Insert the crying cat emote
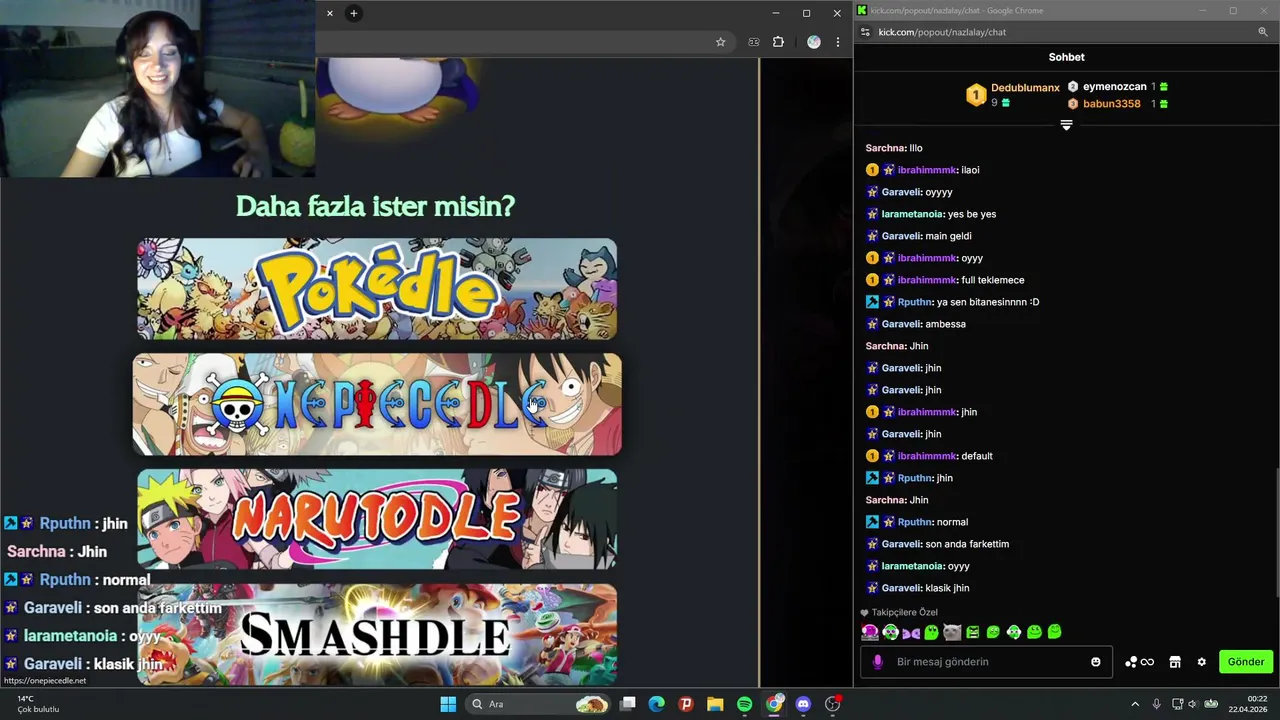The image size is (1280, 720). (952, 632)
